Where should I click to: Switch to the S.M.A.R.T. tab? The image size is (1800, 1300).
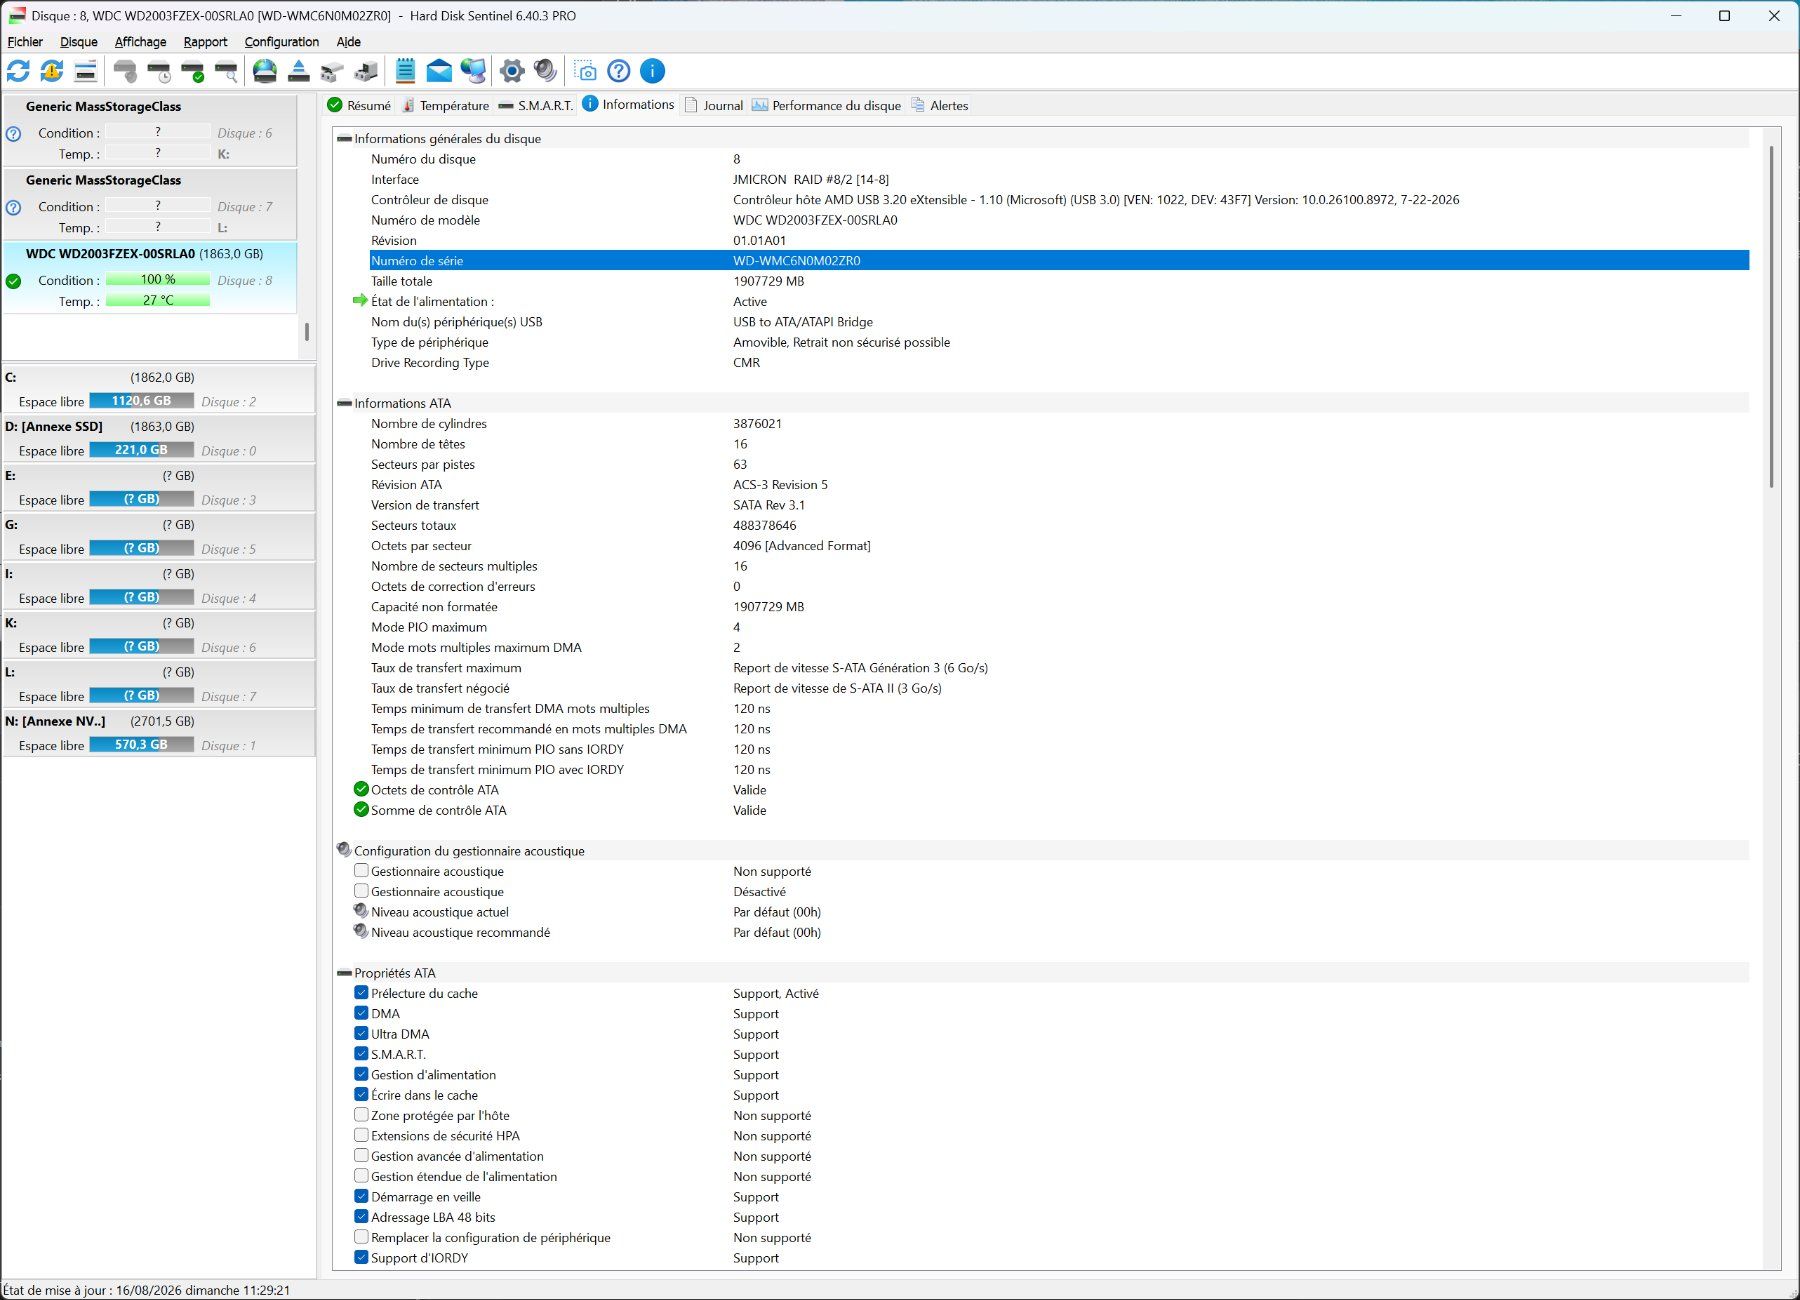pos(536,105)
